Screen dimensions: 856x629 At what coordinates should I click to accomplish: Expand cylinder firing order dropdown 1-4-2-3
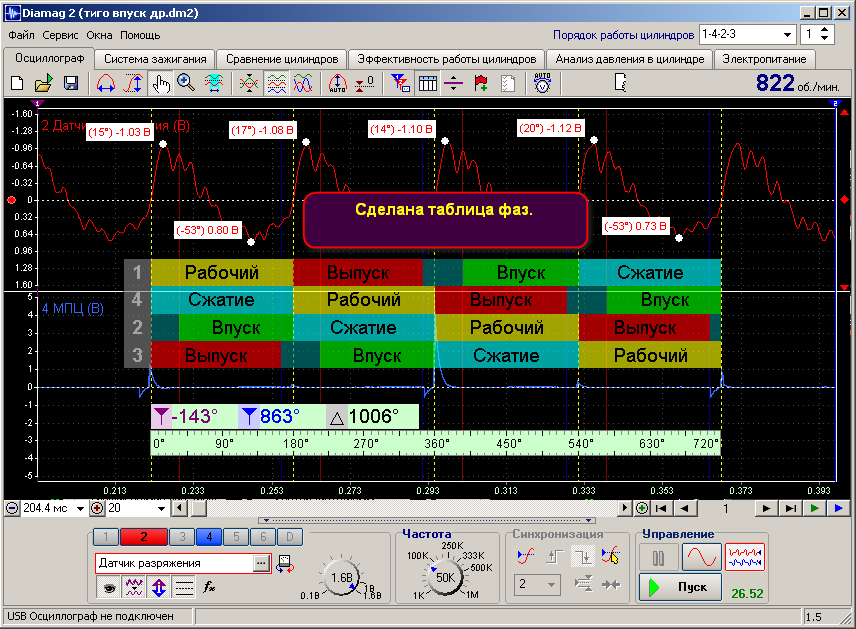[787, 34]
